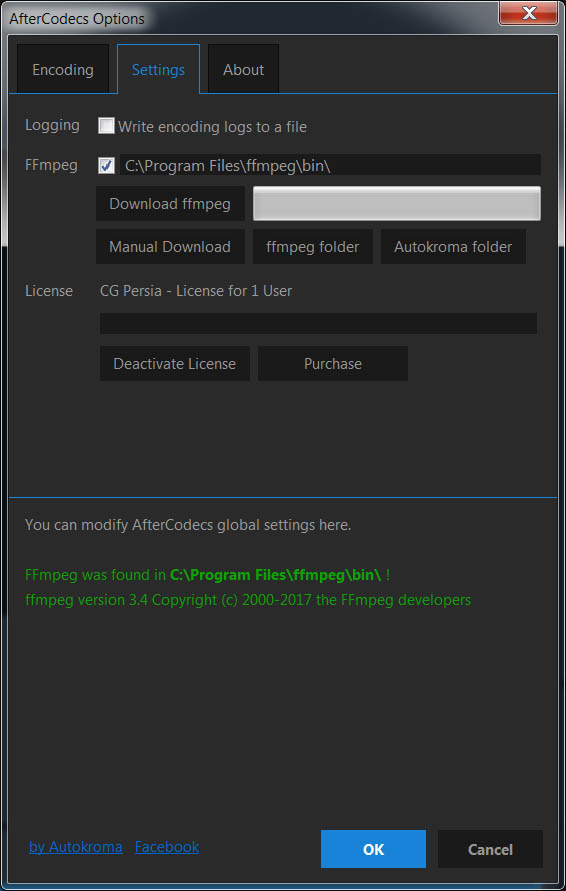Click 'You can modify AfterCodecs global settings here.'

(x=188, y=524)
